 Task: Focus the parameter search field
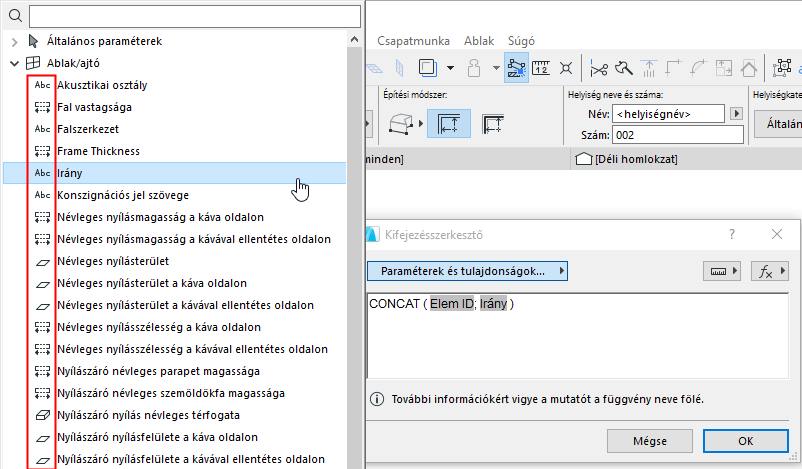click(195, 16)
